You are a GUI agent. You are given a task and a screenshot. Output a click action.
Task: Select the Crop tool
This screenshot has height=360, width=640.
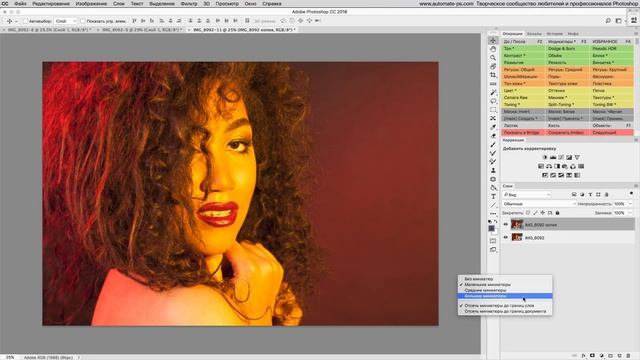tap(493, 75)
